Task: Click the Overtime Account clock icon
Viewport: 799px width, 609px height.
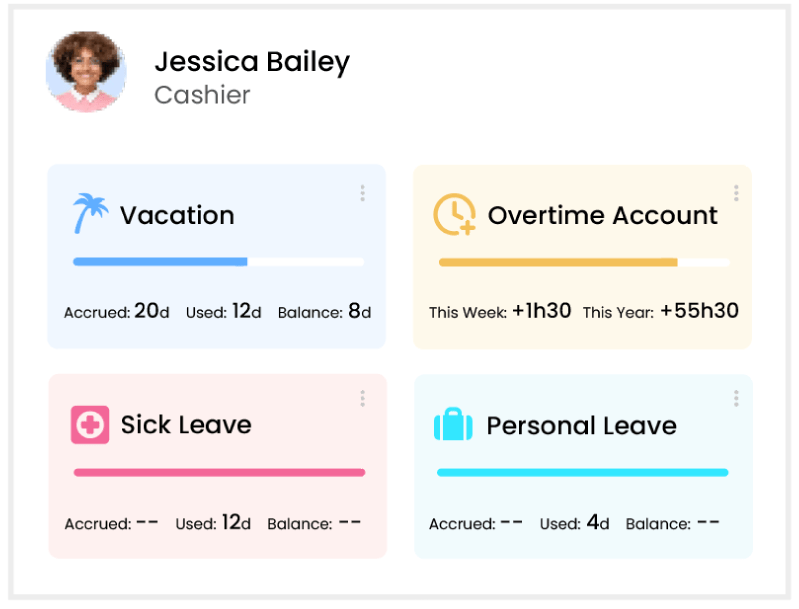Action: click(454, 215)
